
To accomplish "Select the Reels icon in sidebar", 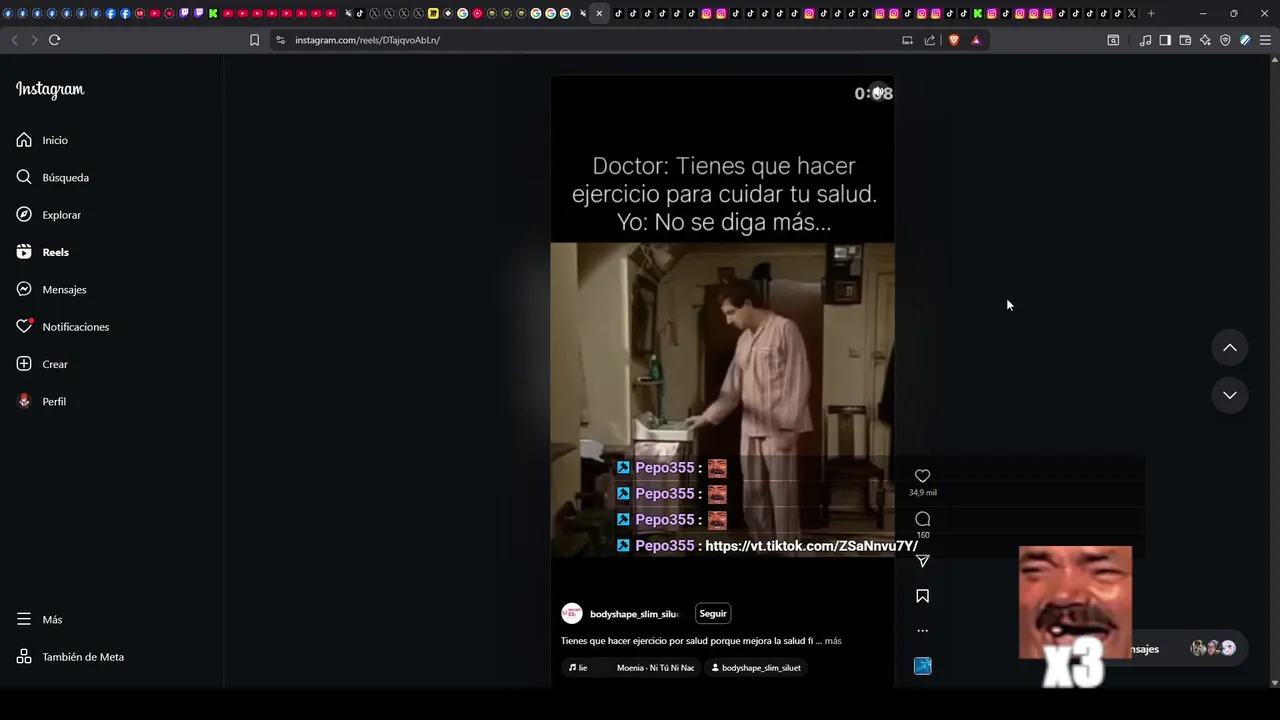I will tap(24, 252).
